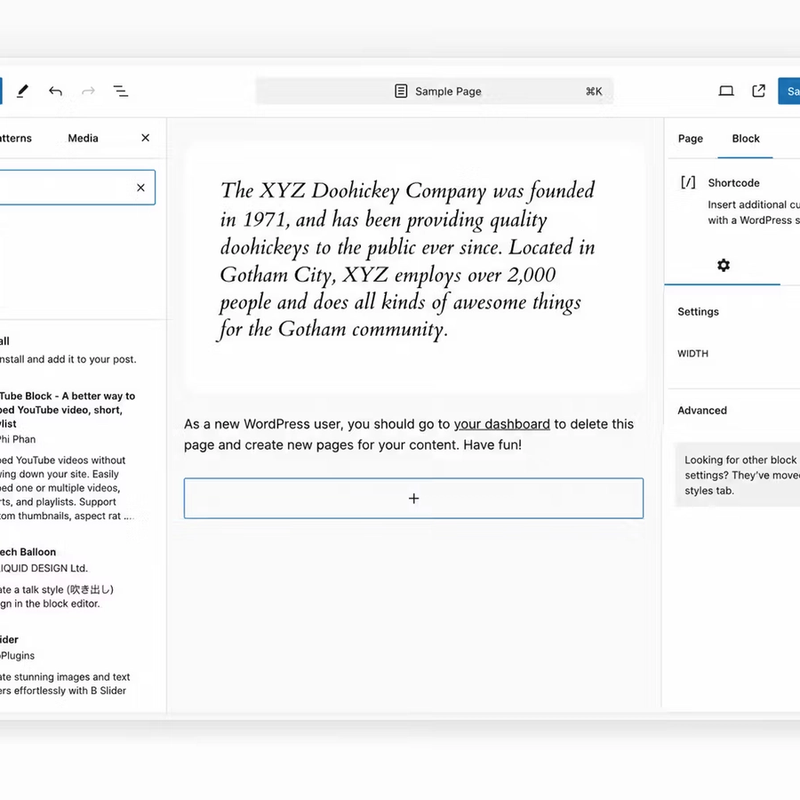Open the page in new tab icon

[x=759, y=91]
